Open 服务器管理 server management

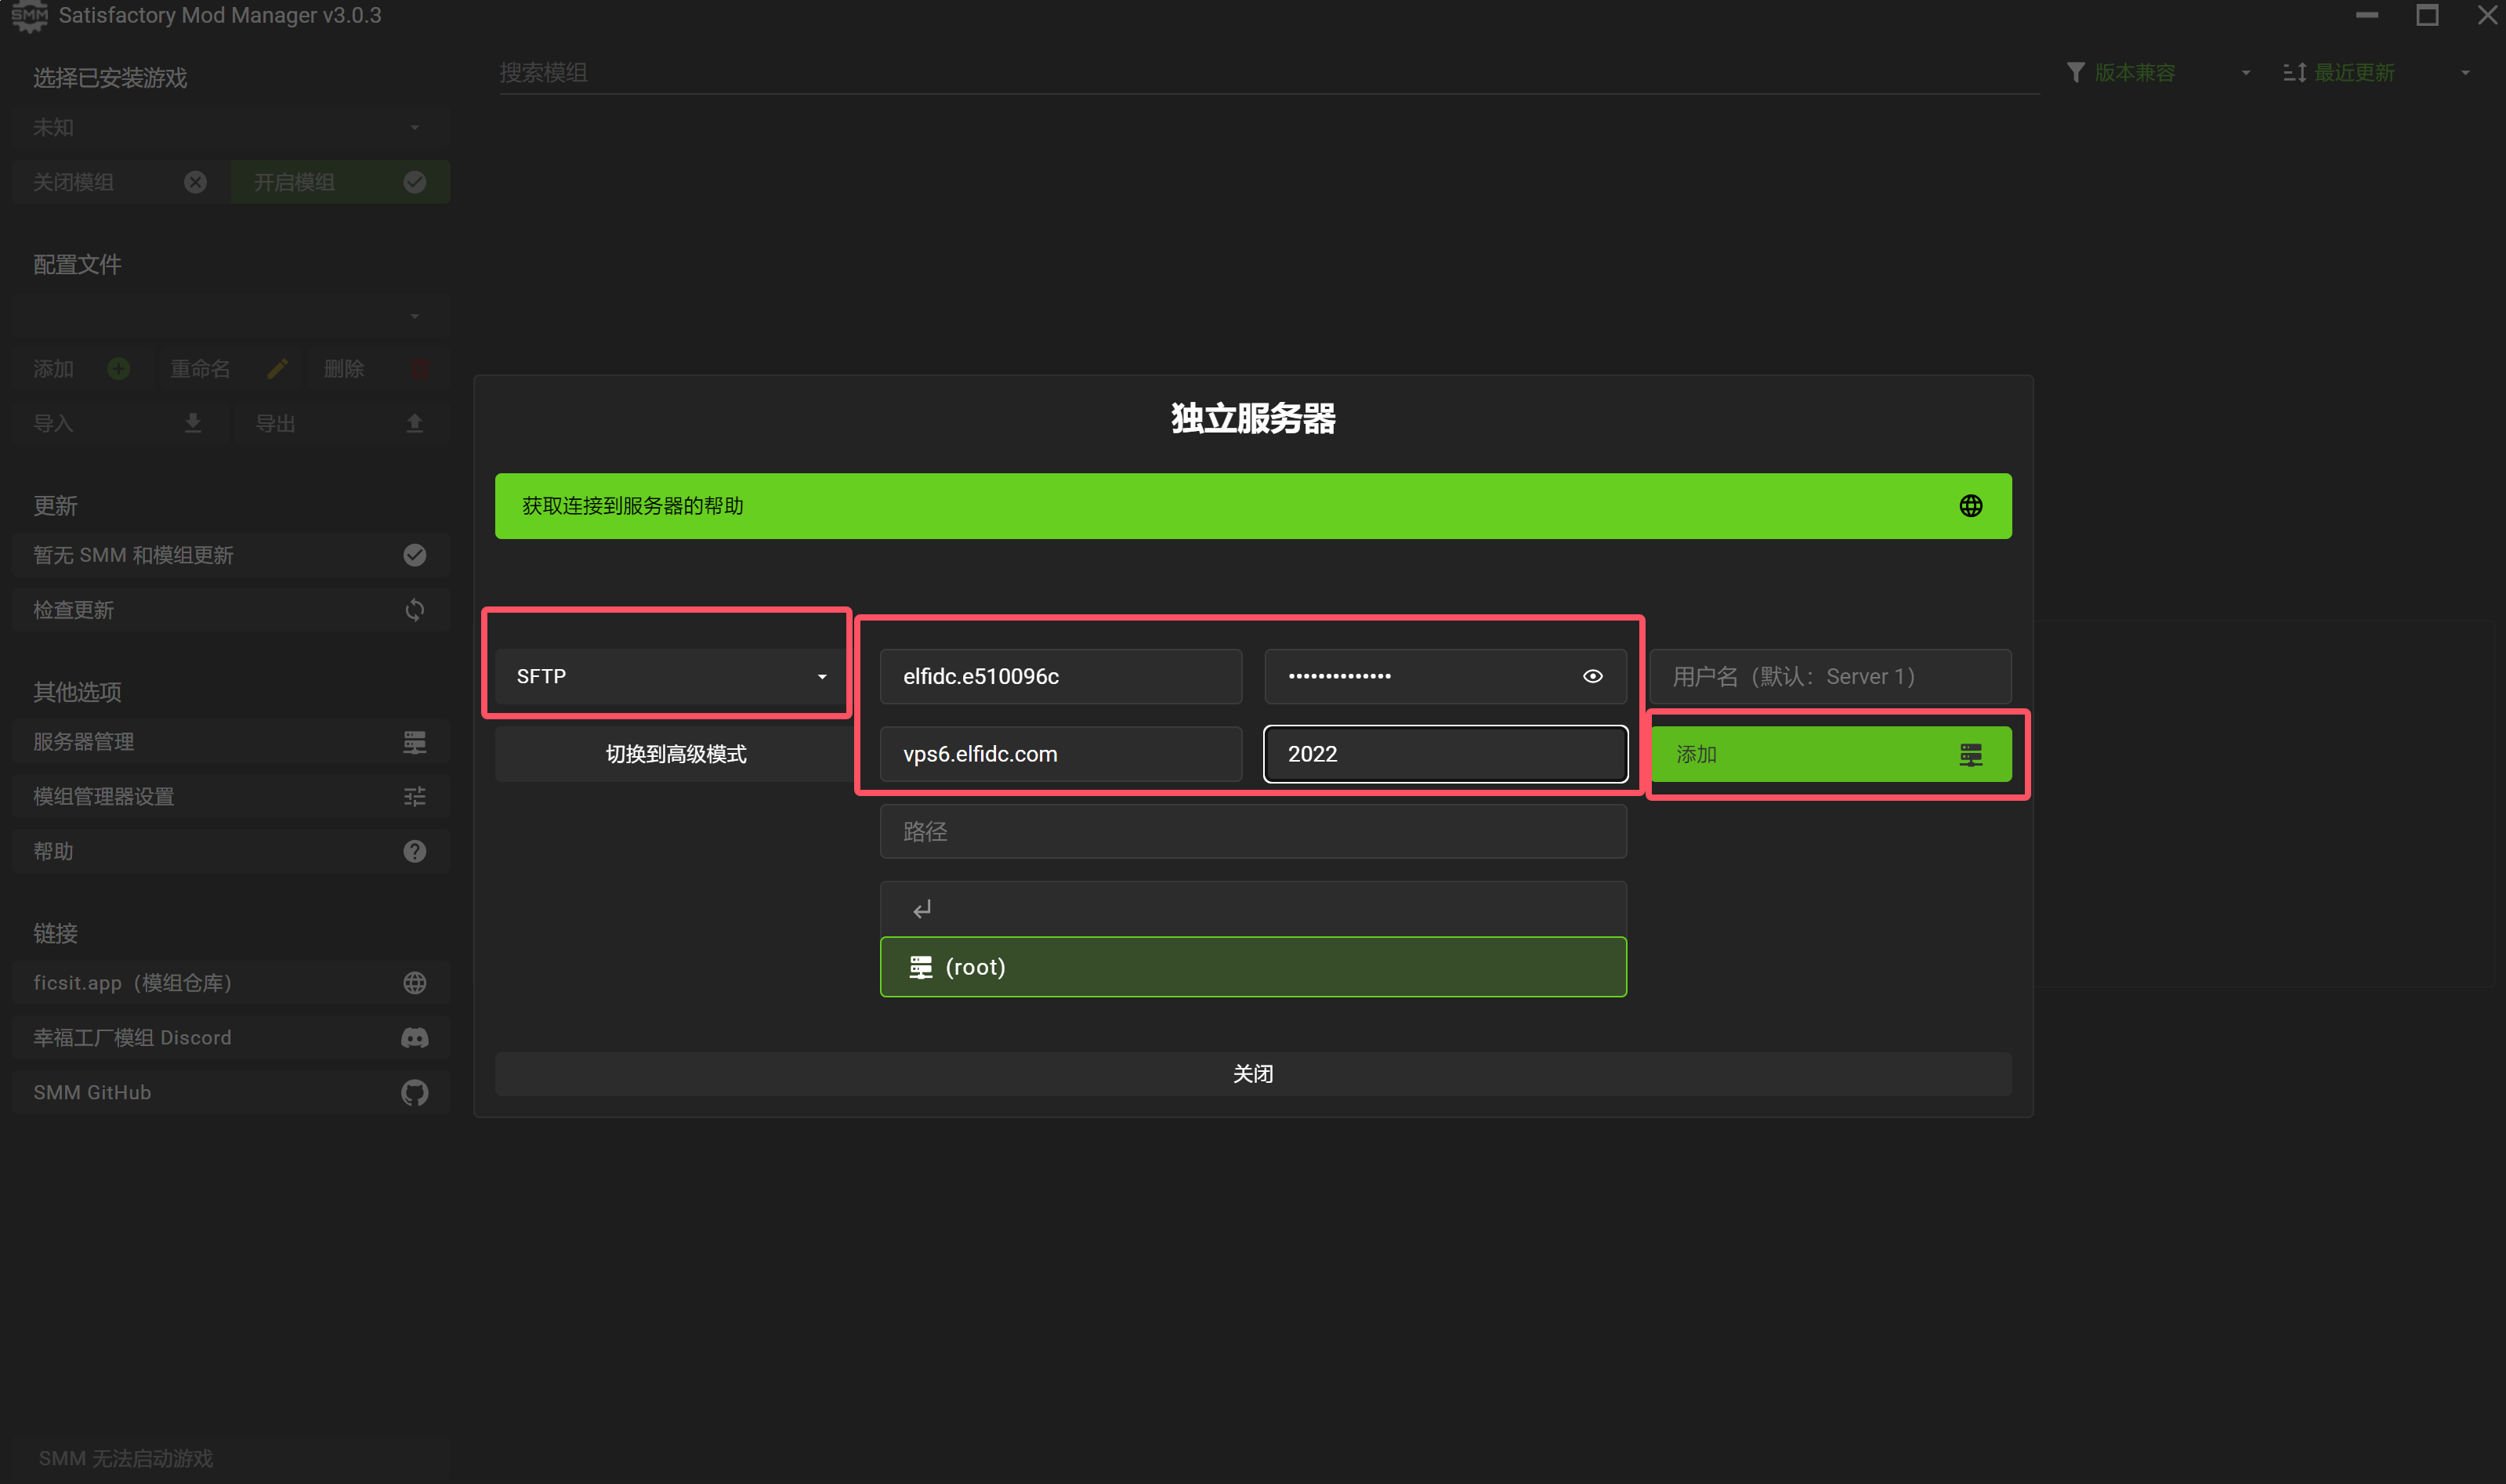(x=230, y=742)
